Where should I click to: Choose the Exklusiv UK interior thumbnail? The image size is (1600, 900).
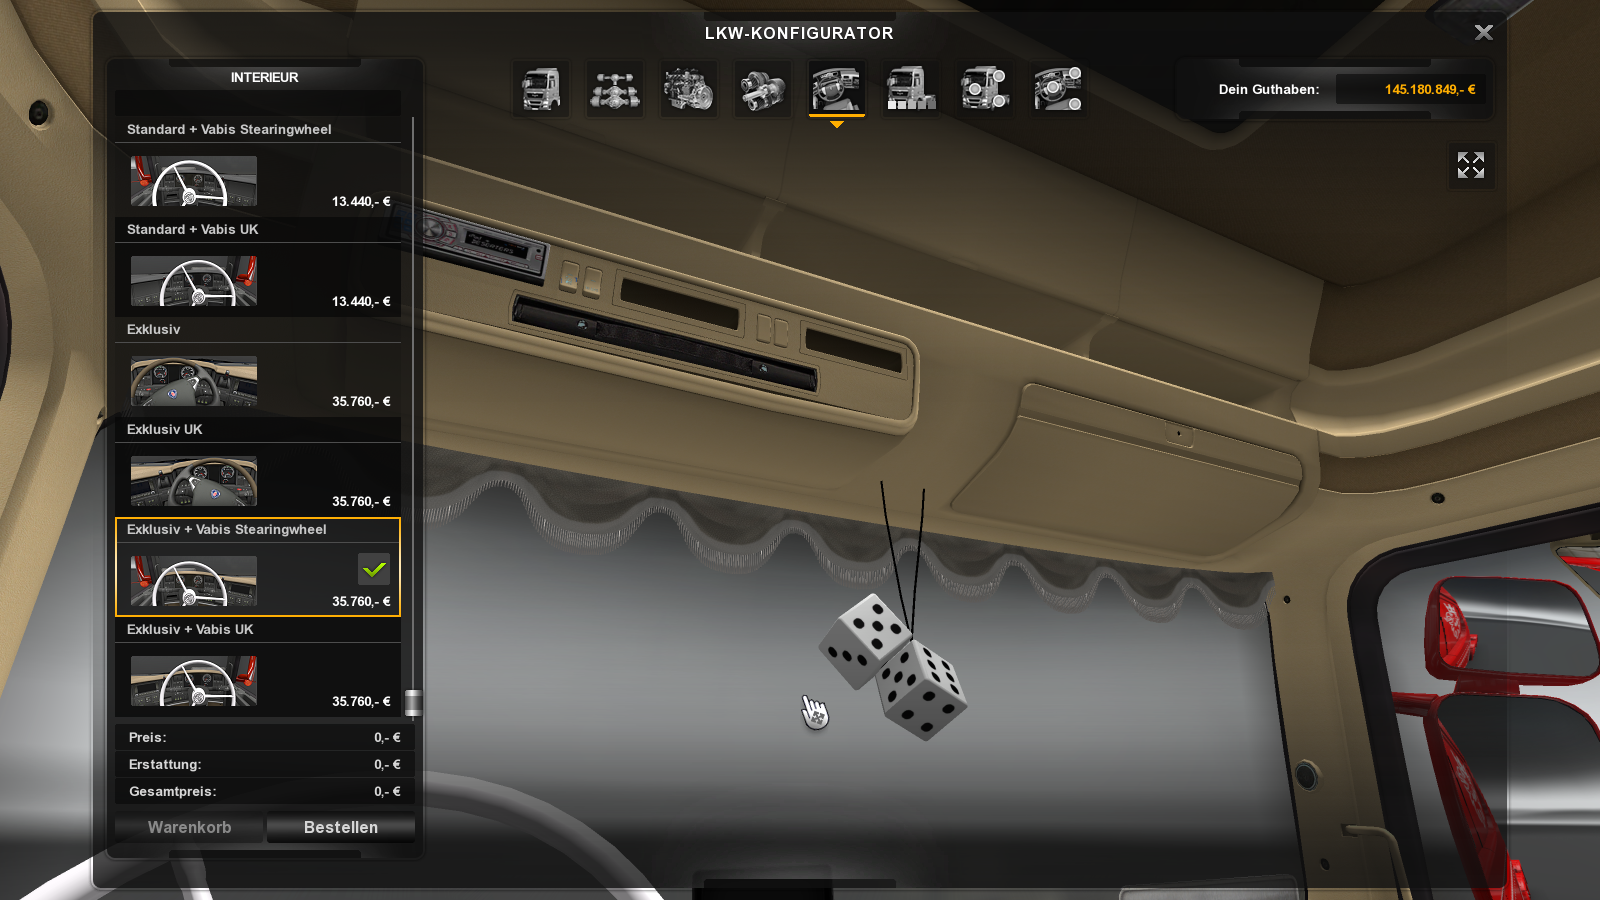194,481
